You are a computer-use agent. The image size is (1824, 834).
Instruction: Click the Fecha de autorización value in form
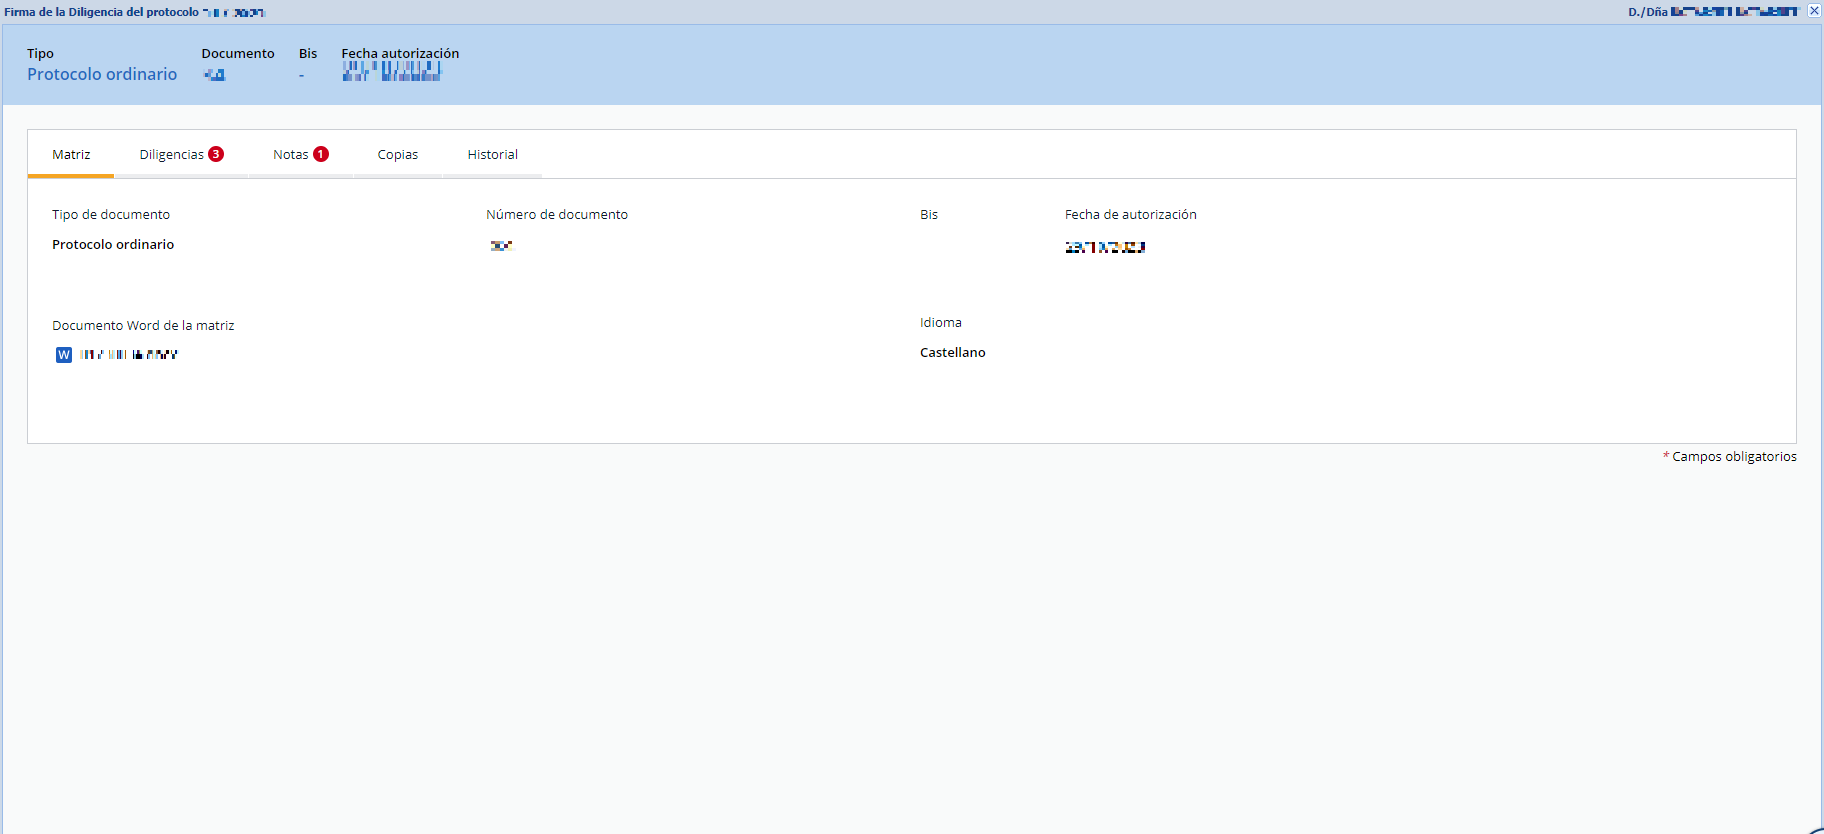coord(1105,247)
